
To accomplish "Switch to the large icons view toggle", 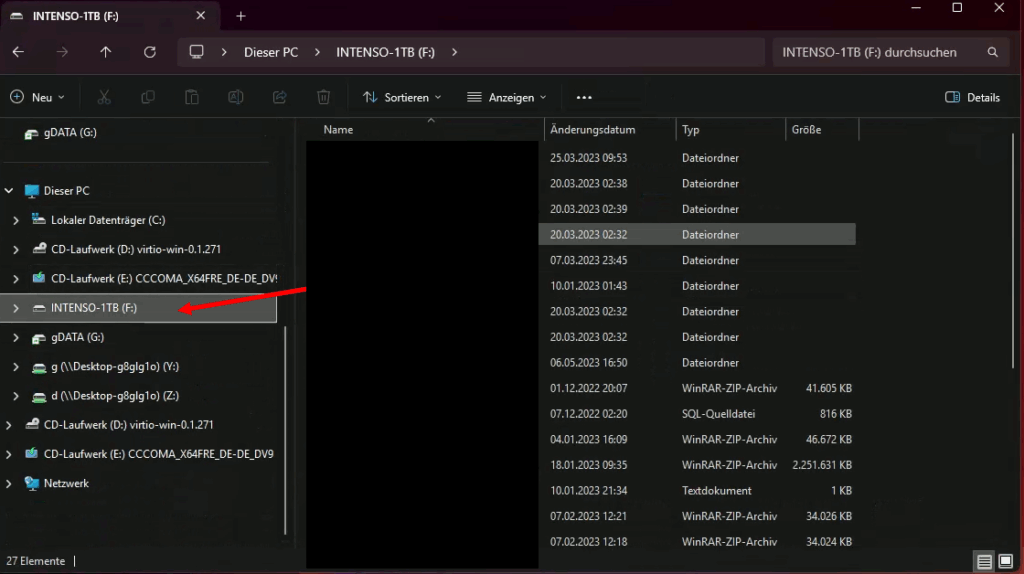I will point(1006,561).
